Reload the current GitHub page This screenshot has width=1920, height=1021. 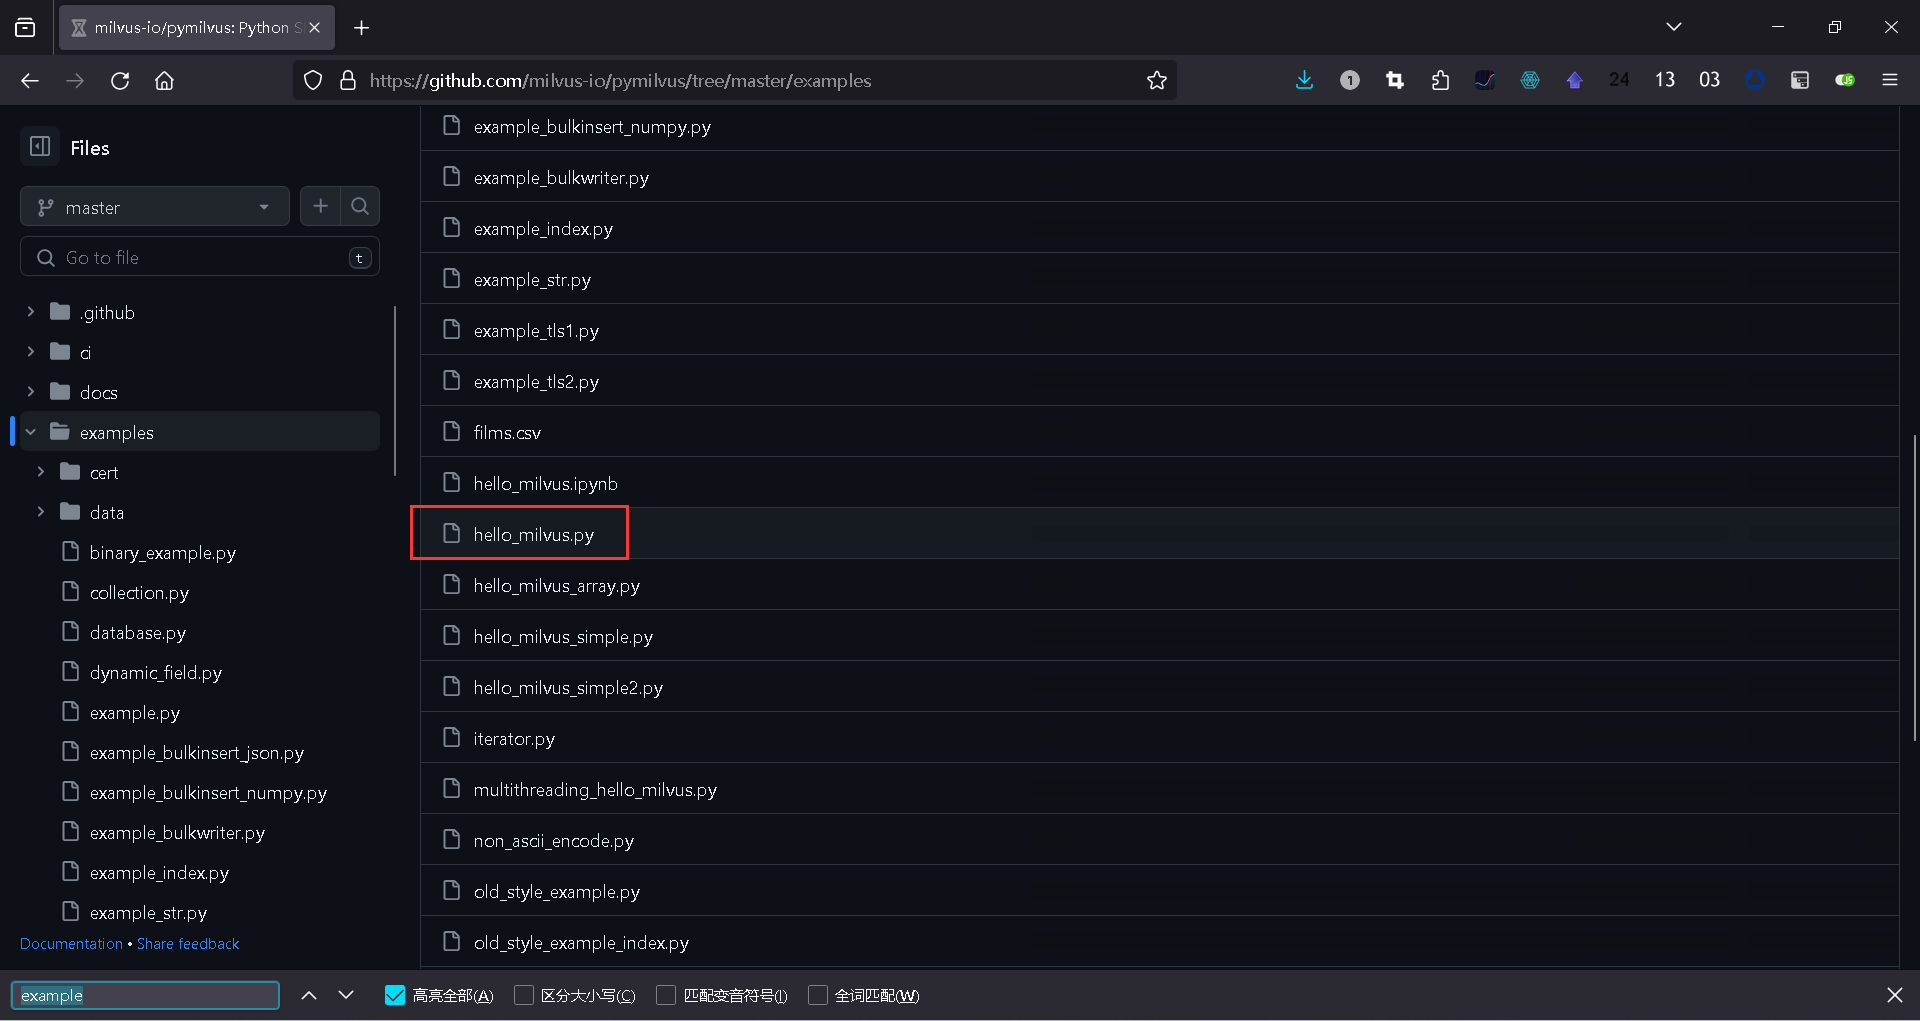pyautogui.click(x=120, y=81)
